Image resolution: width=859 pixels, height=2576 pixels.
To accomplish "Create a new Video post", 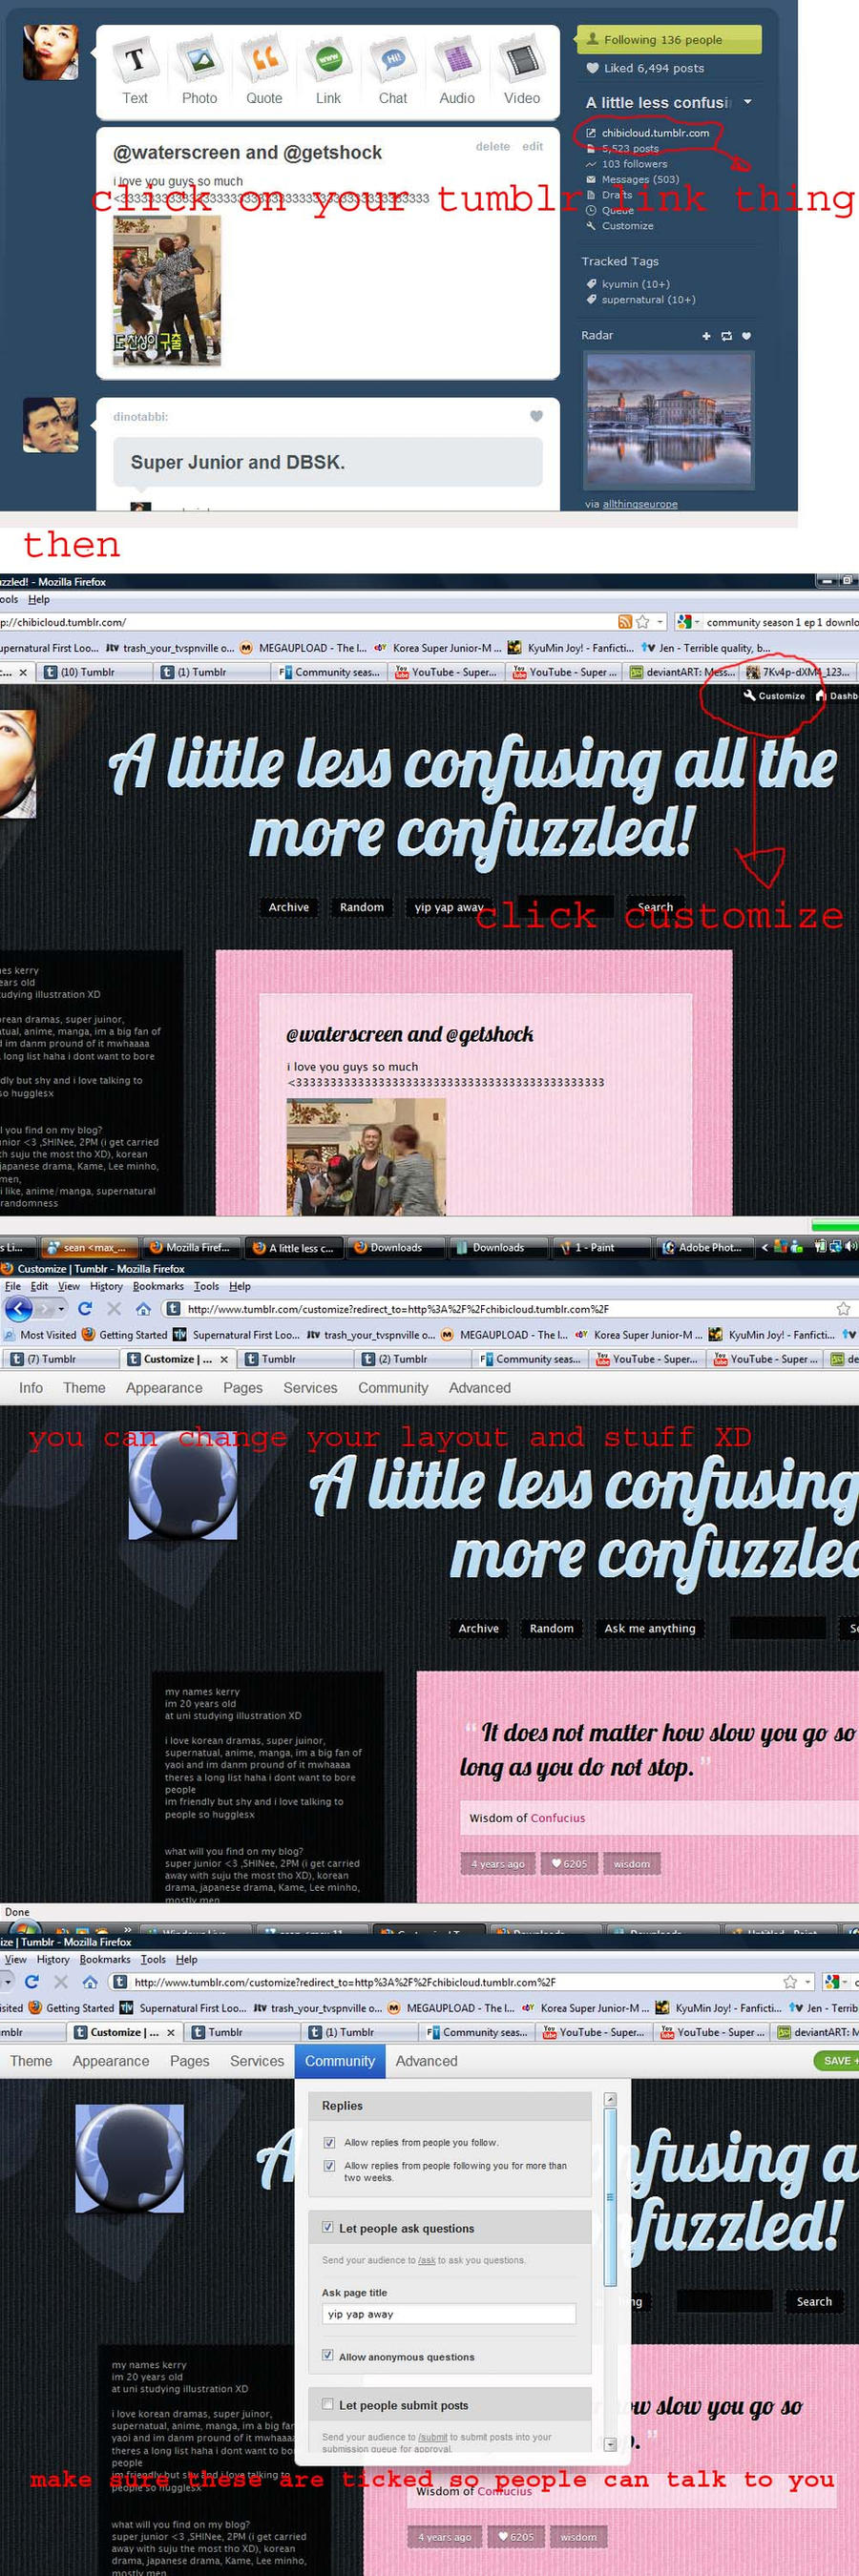I will pos(522,71).
